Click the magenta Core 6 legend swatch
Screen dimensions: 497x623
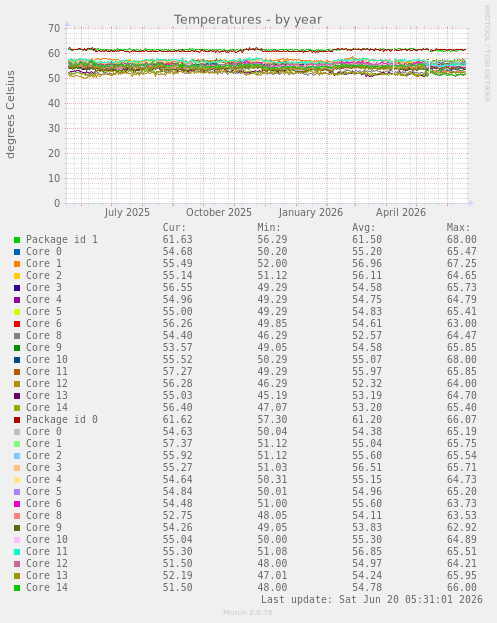[17, 504]
